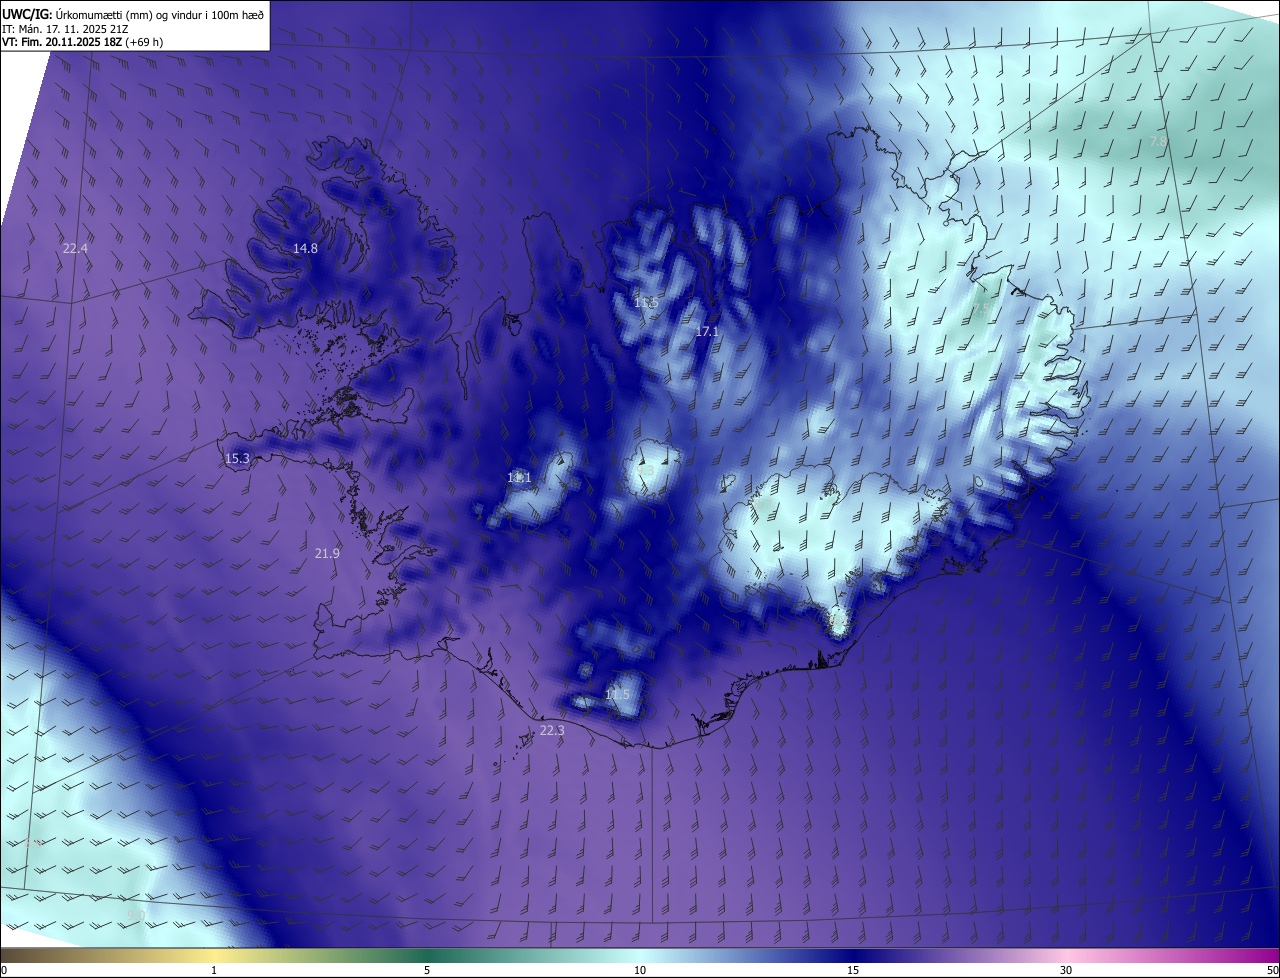Click the '15' label on the color scale
The height and width of the screenshot is (978, 1280).
(853, 971)
